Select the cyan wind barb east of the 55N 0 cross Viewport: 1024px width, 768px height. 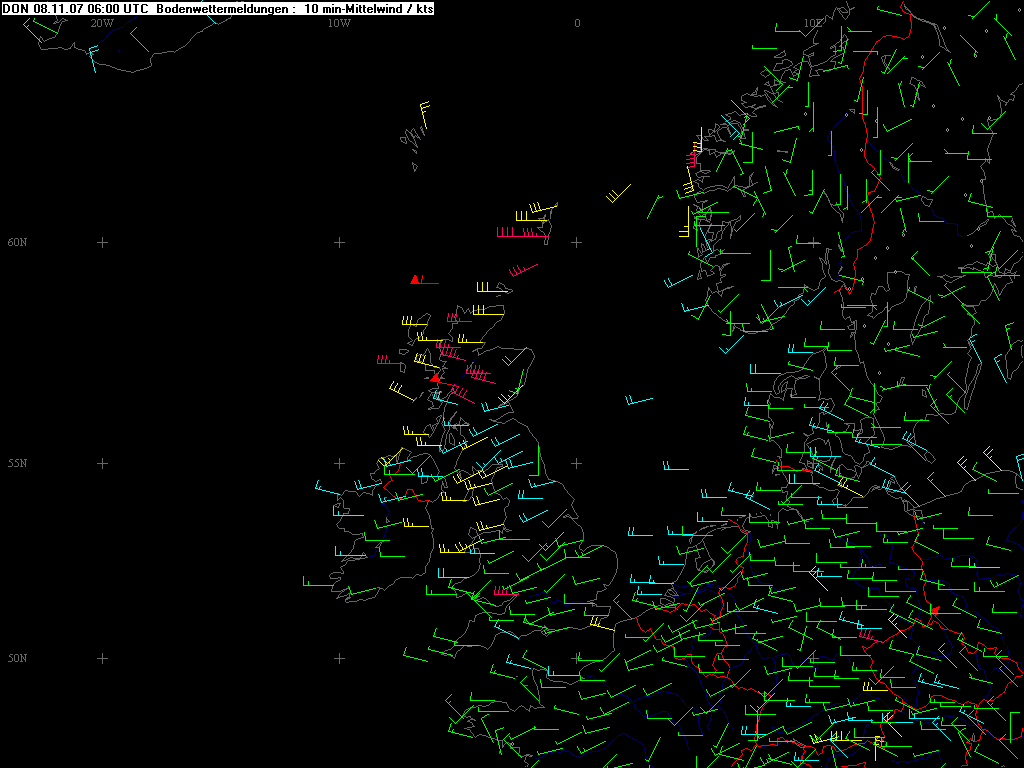tap(675, 467)
